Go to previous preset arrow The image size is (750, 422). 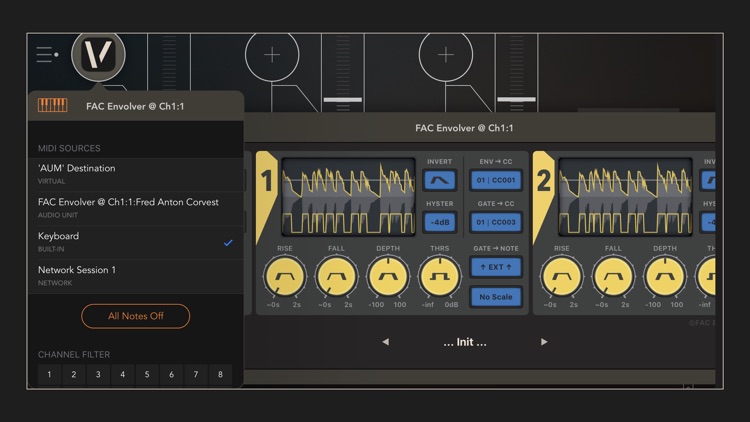click(386, 342)
